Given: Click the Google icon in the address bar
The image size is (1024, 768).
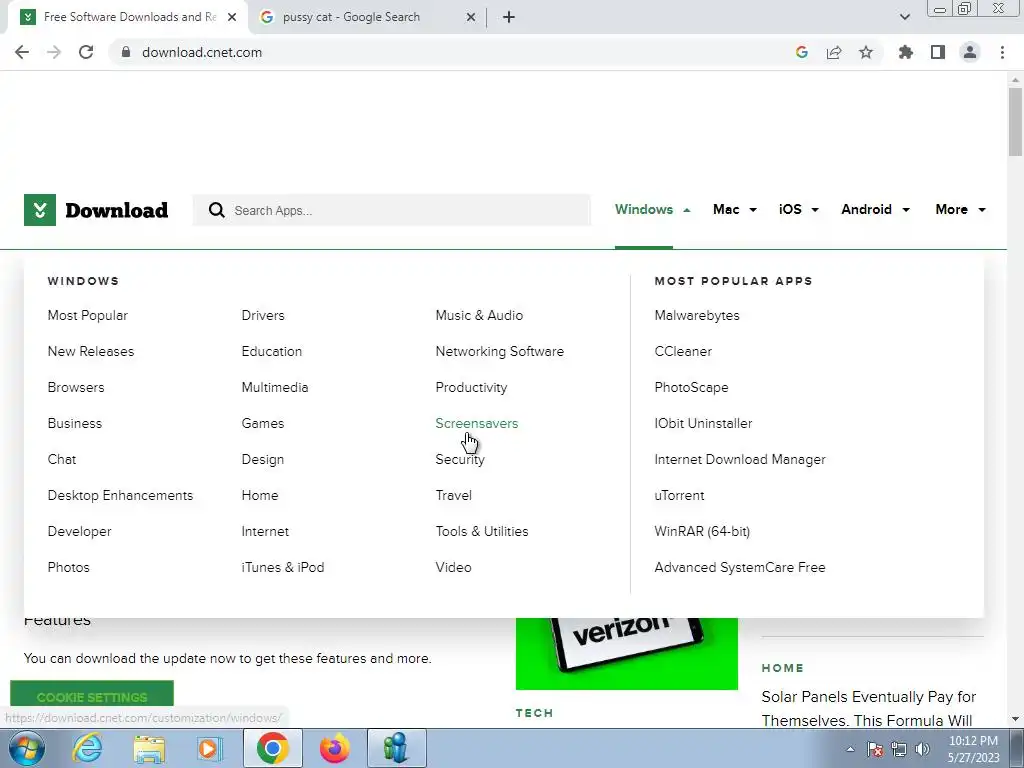Looking at the screenshot, I should click(802, 52).
